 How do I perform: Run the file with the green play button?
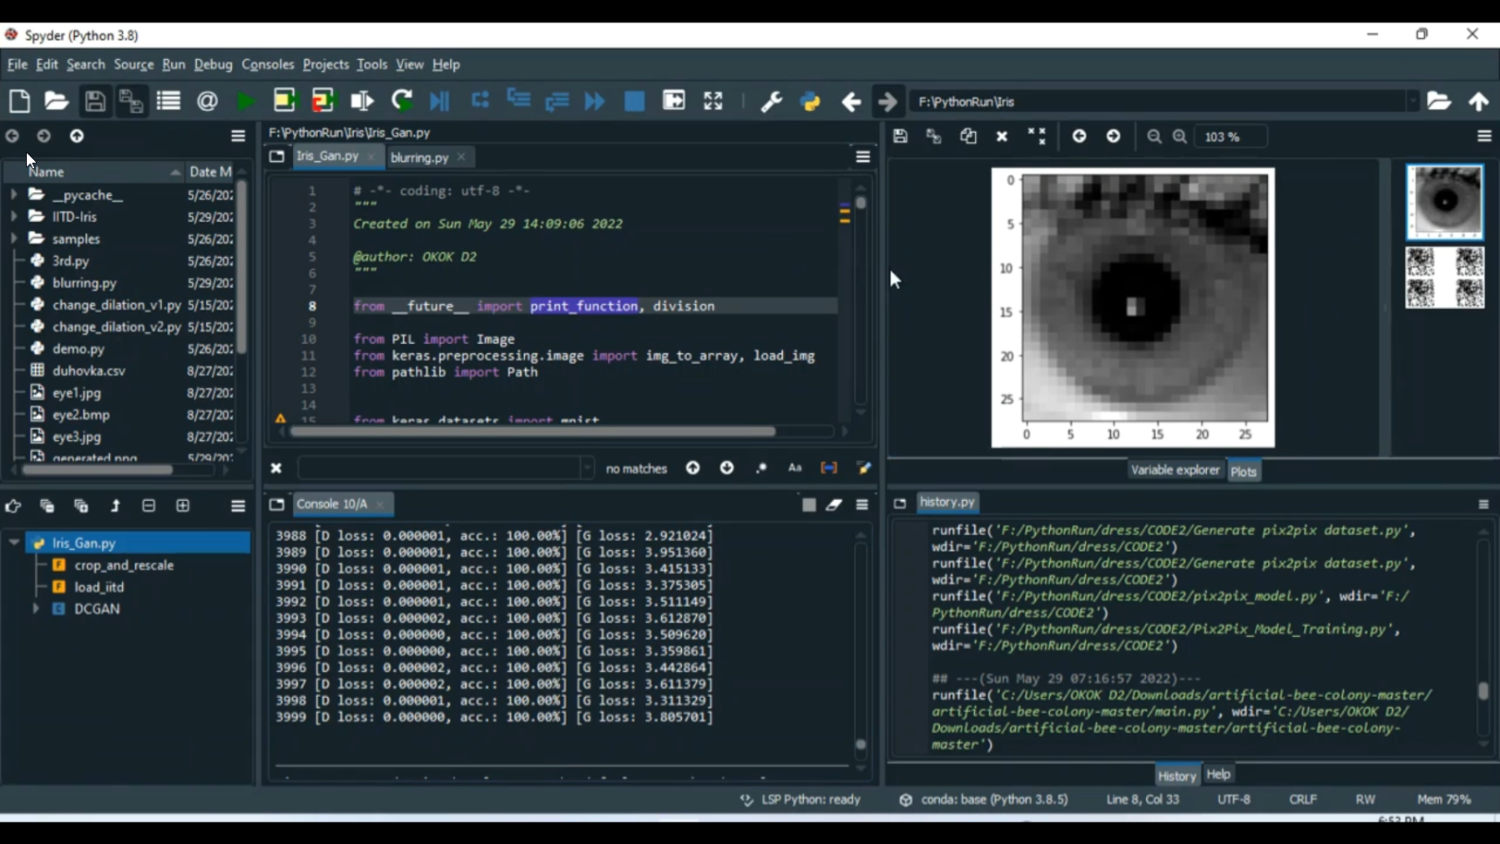[x=245, y=101]
